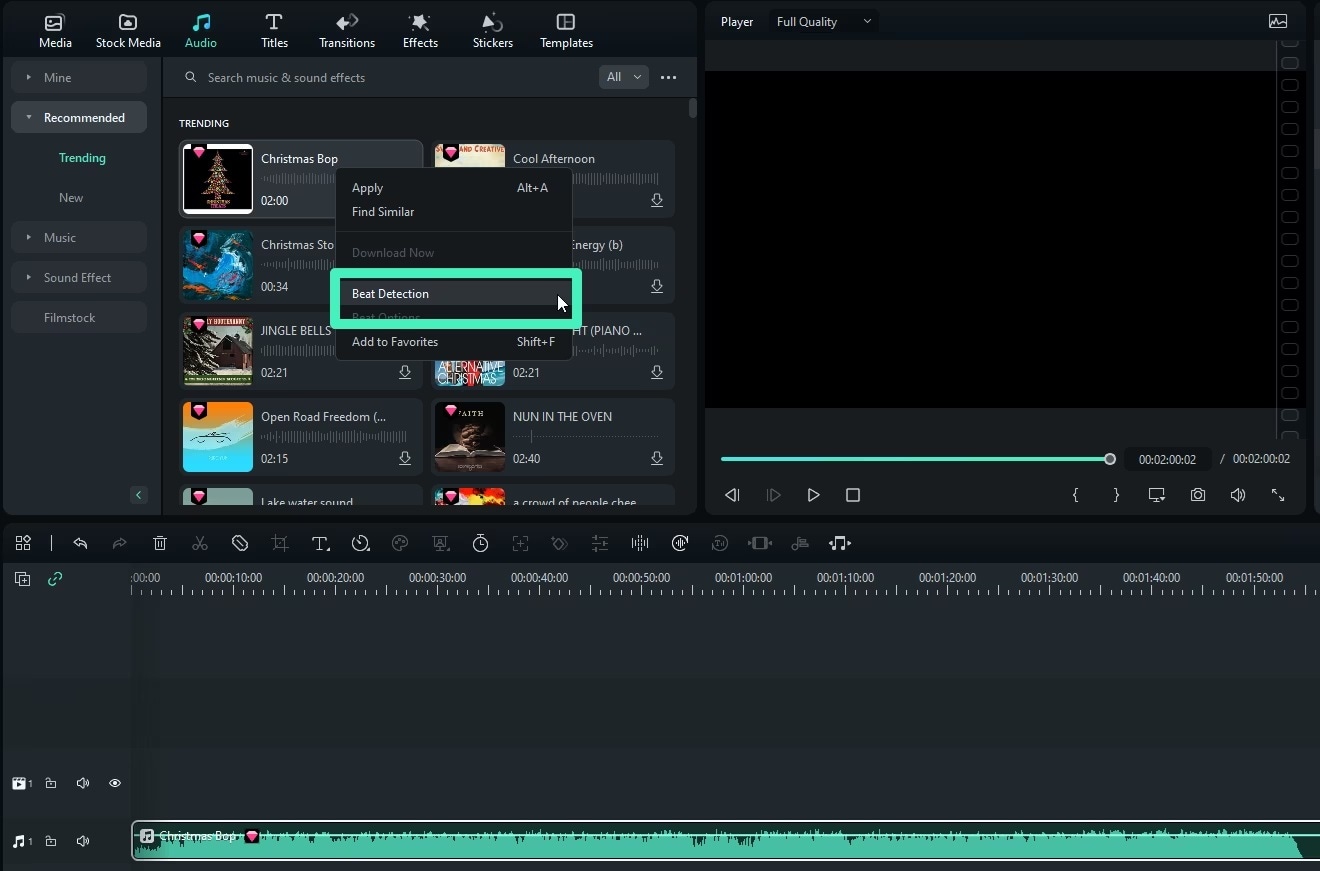
Task: Switch to the Stock Media tab
Action: [x=128, y=31]
